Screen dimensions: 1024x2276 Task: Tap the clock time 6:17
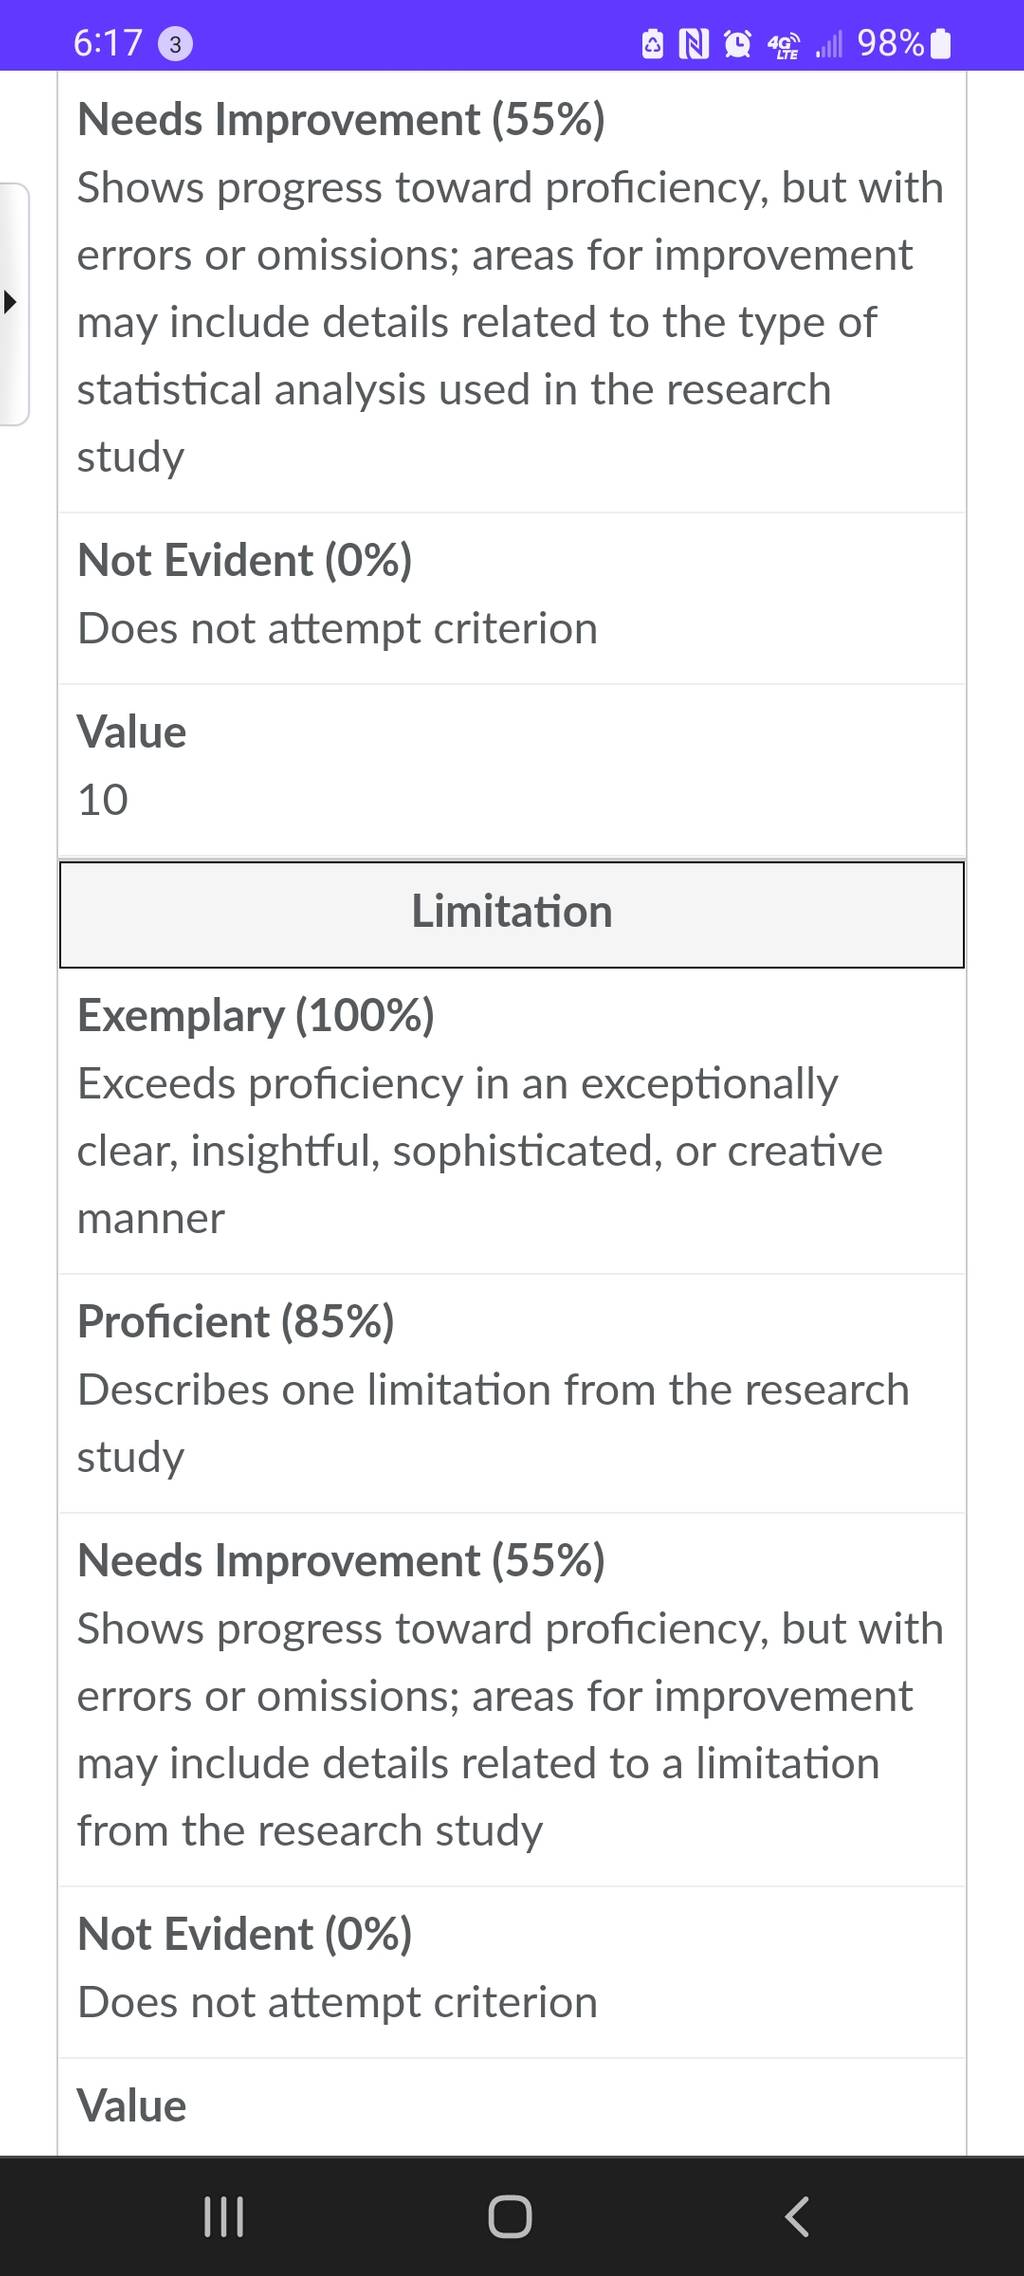tap(108, 44)
